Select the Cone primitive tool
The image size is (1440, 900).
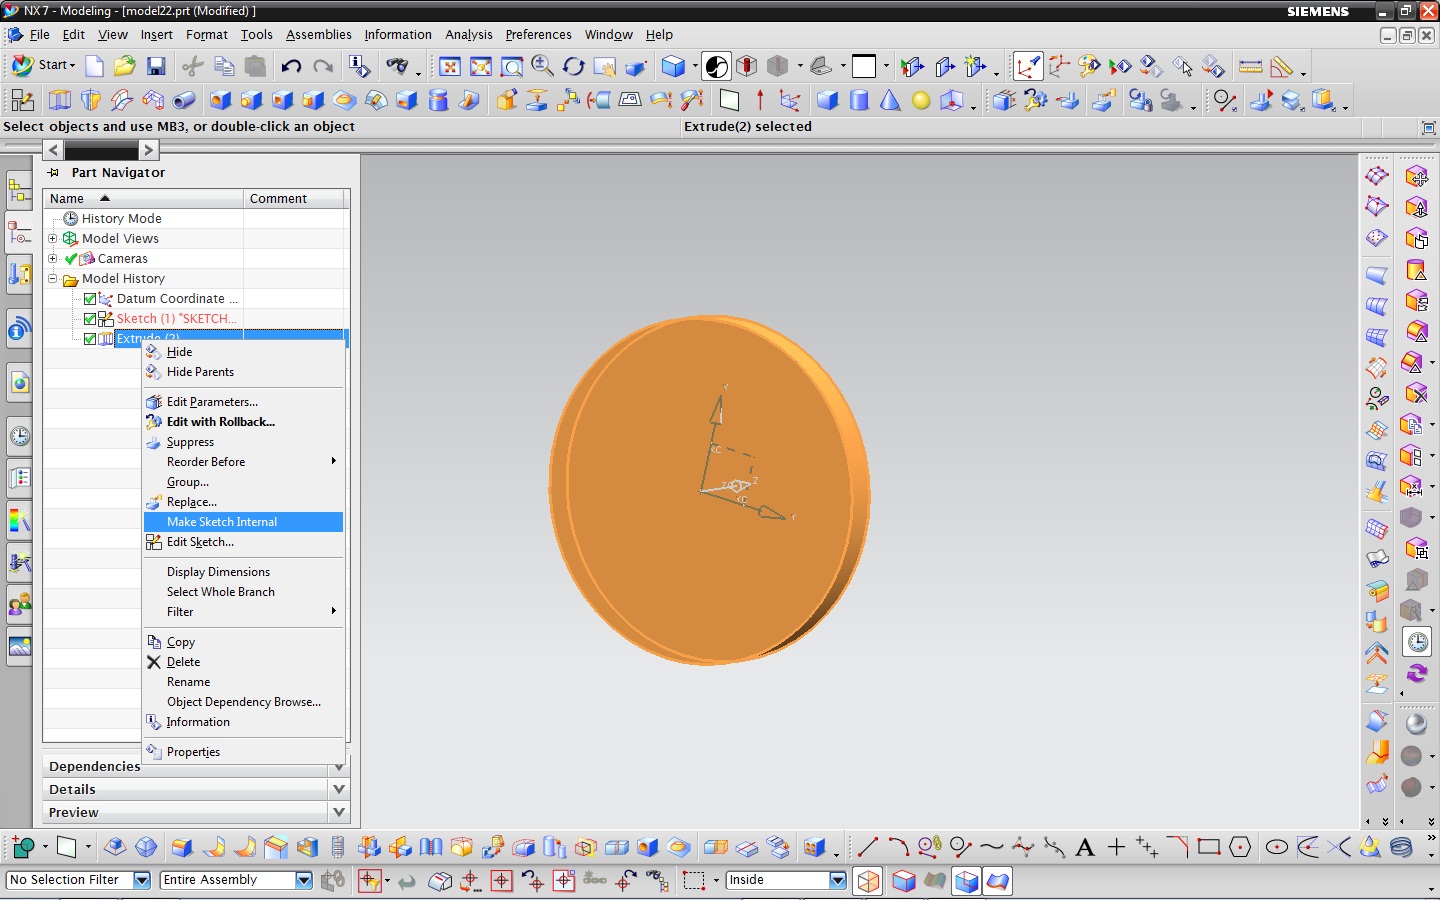click(890, 100)
